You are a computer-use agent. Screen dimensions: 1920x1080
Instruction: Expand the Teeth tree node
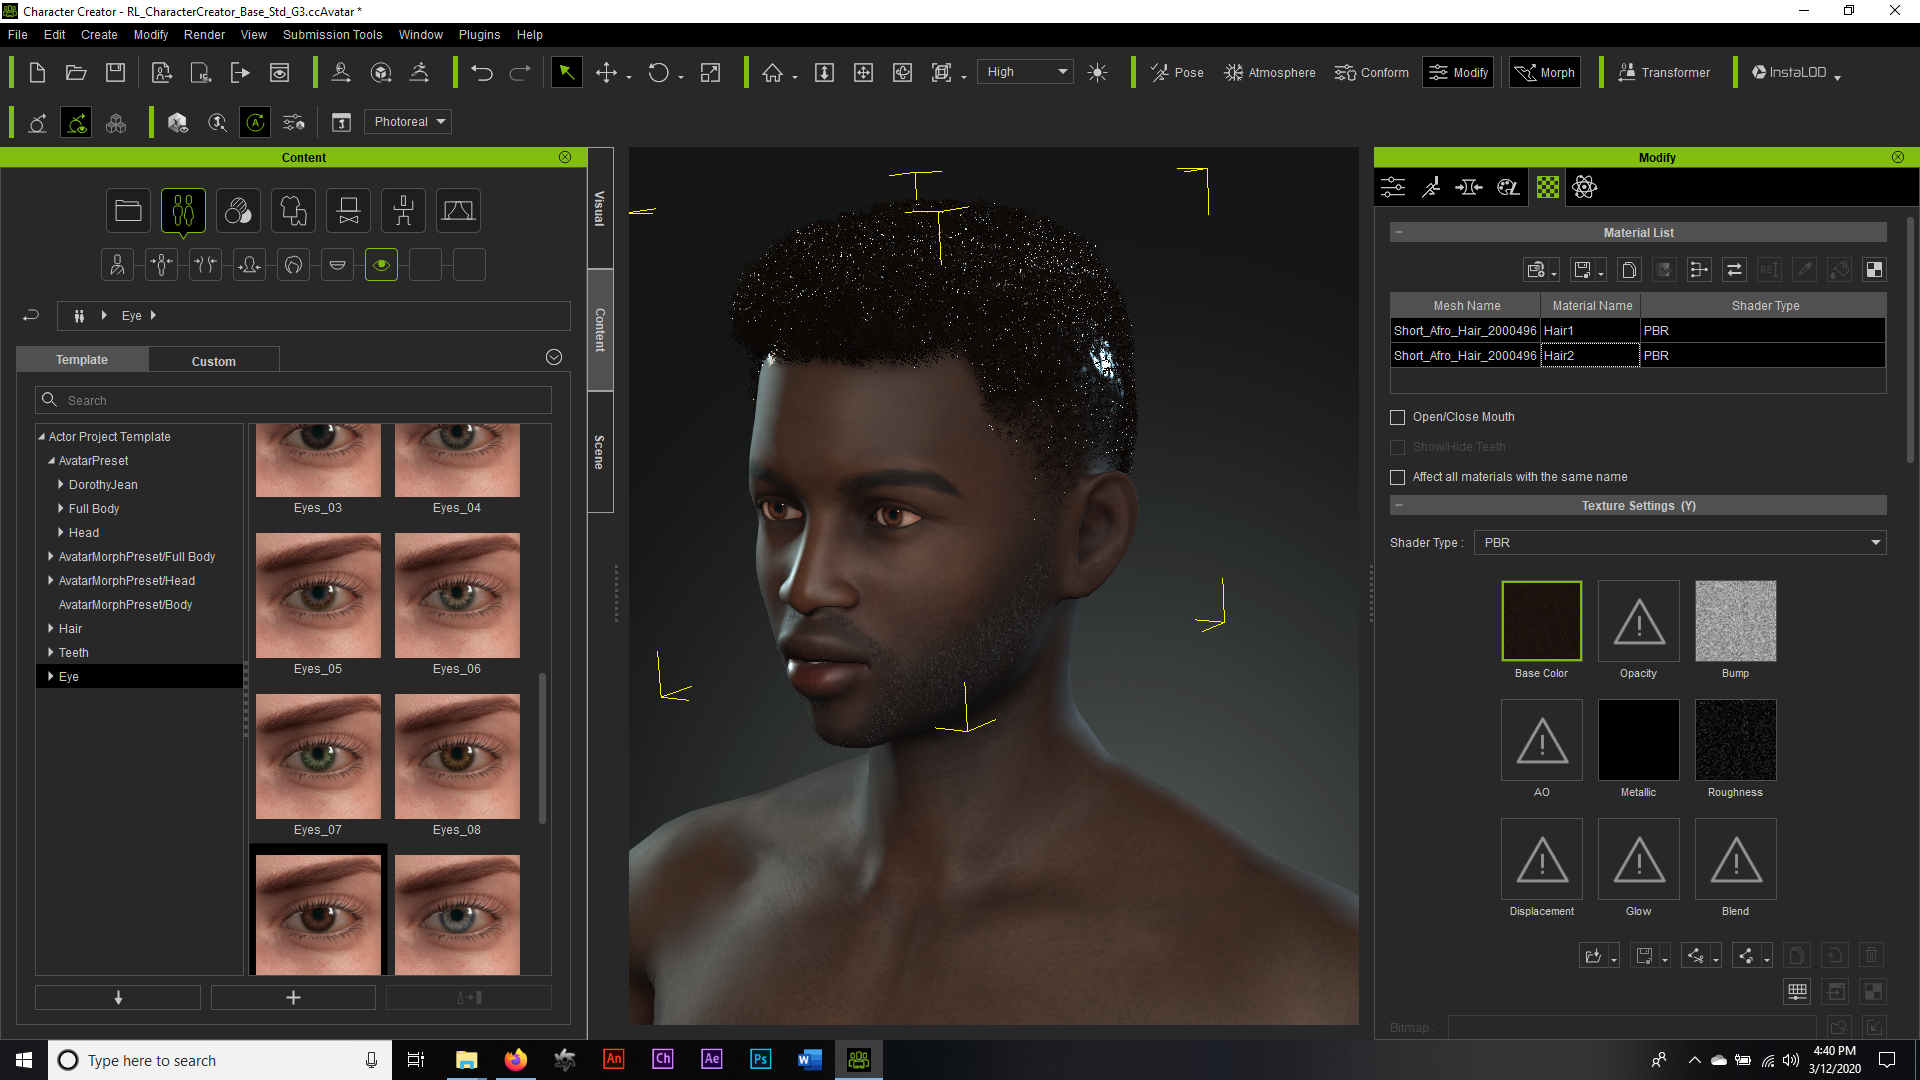(x=51, y=653)
